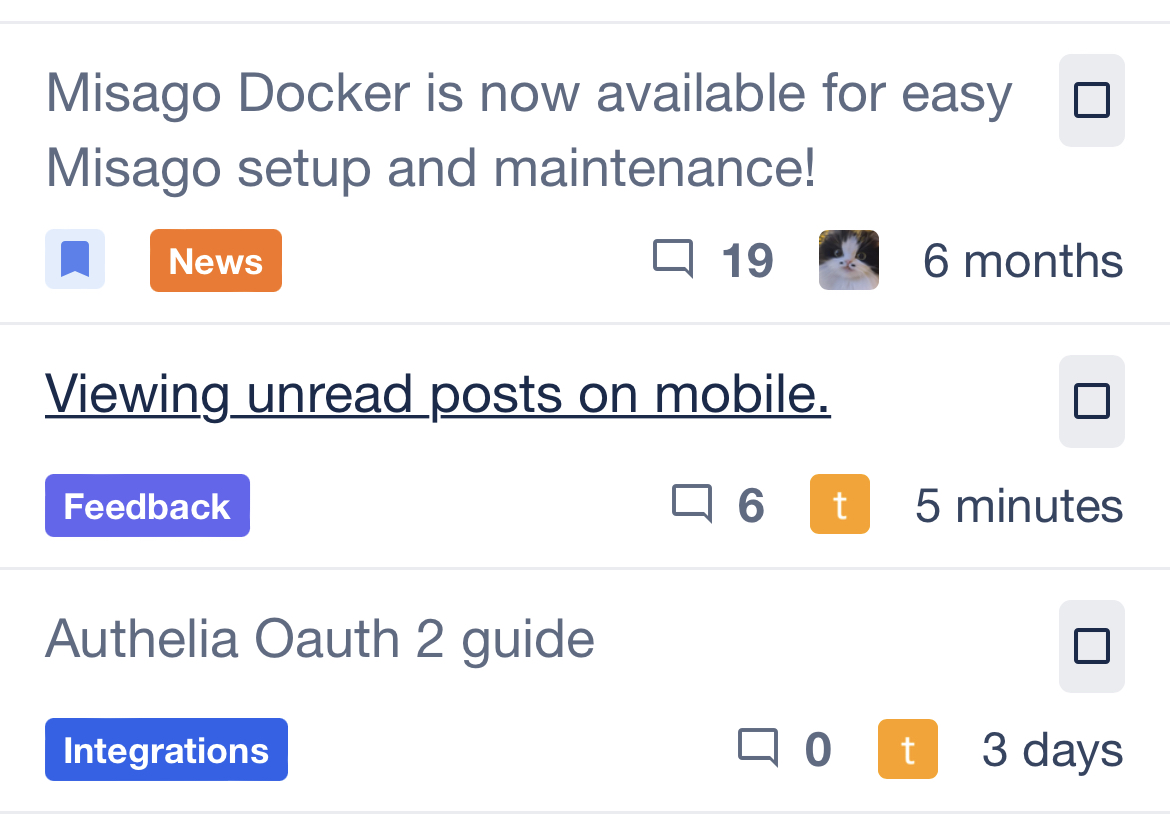Open the cat avatar poster profile
The width and height of the screenshot is (1170, 837).
(848, 260)
